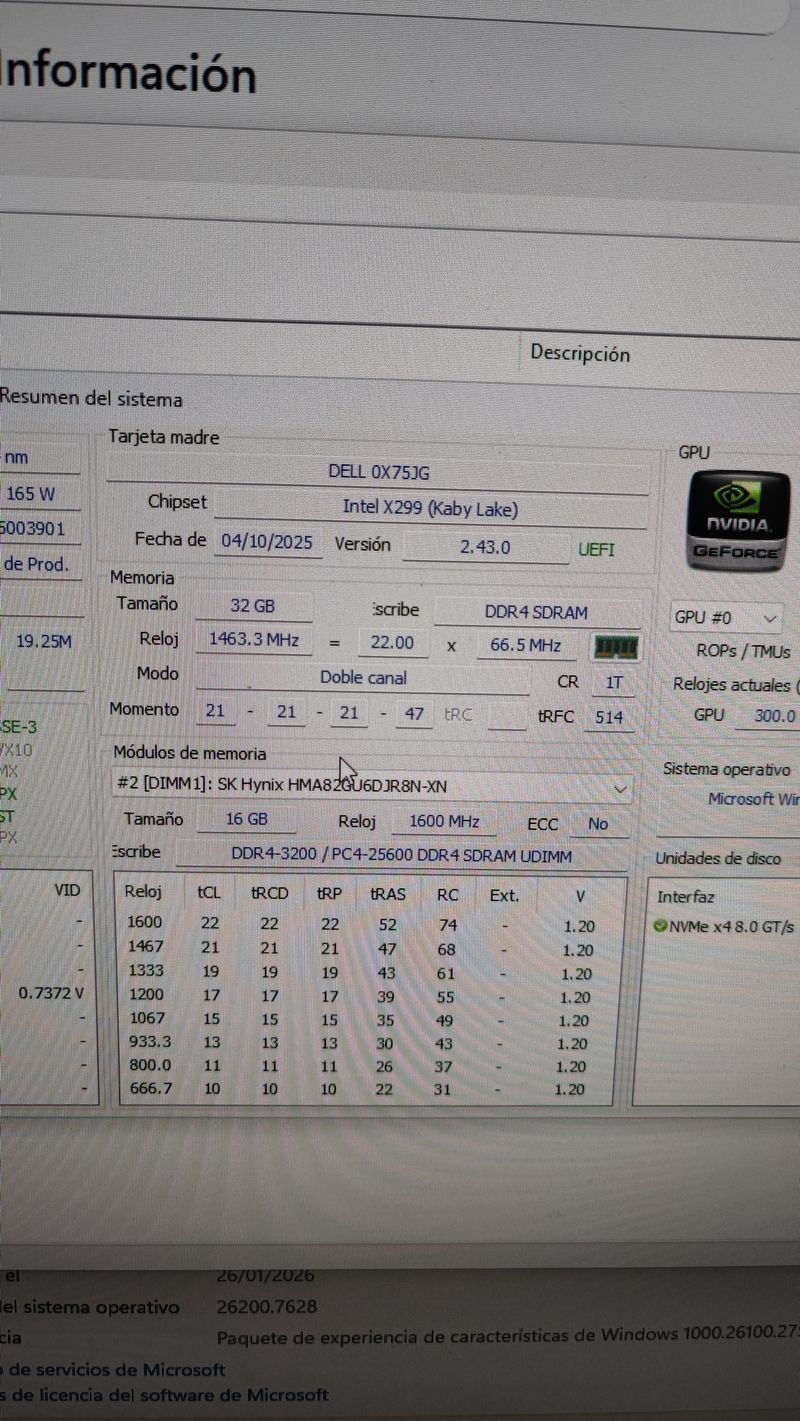Click the ECC No field
Screen dimensions: 800x1421
(x=598, y=824)
